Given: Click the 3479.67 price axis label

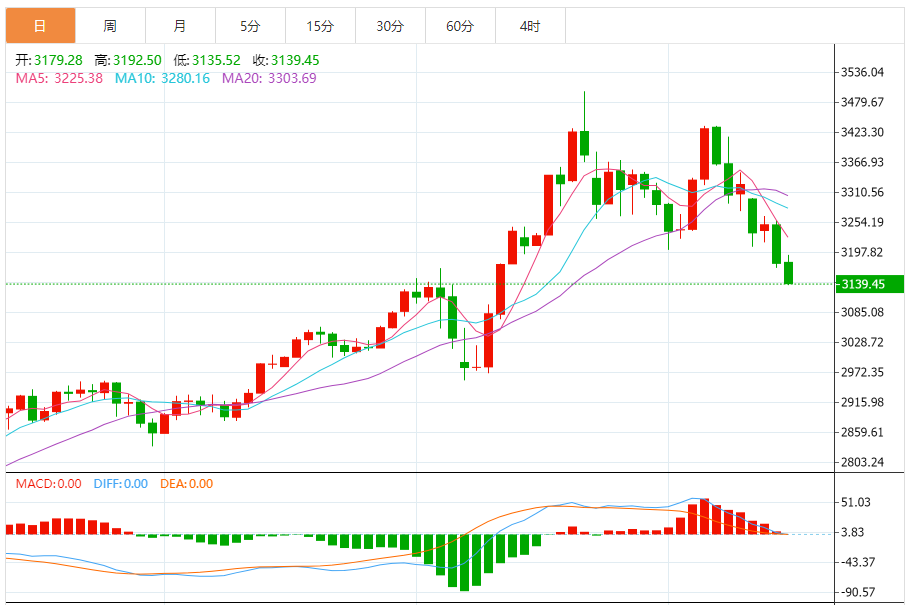Looking at the screenshot, I should [862, 102].
